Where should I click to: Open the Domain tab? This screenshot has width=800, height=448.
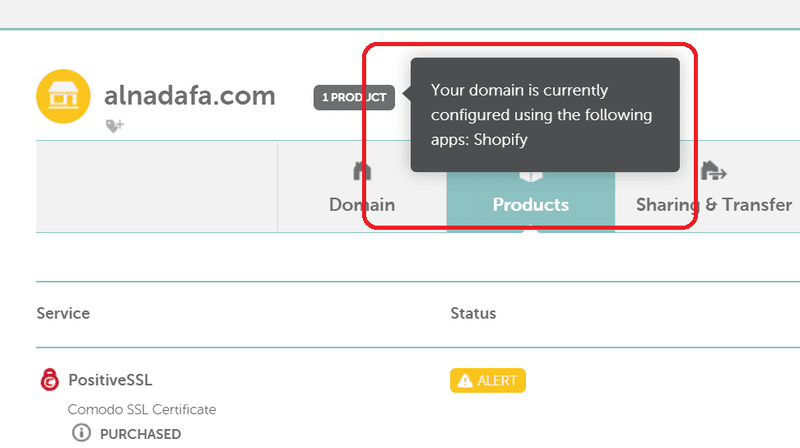[362, 205]
